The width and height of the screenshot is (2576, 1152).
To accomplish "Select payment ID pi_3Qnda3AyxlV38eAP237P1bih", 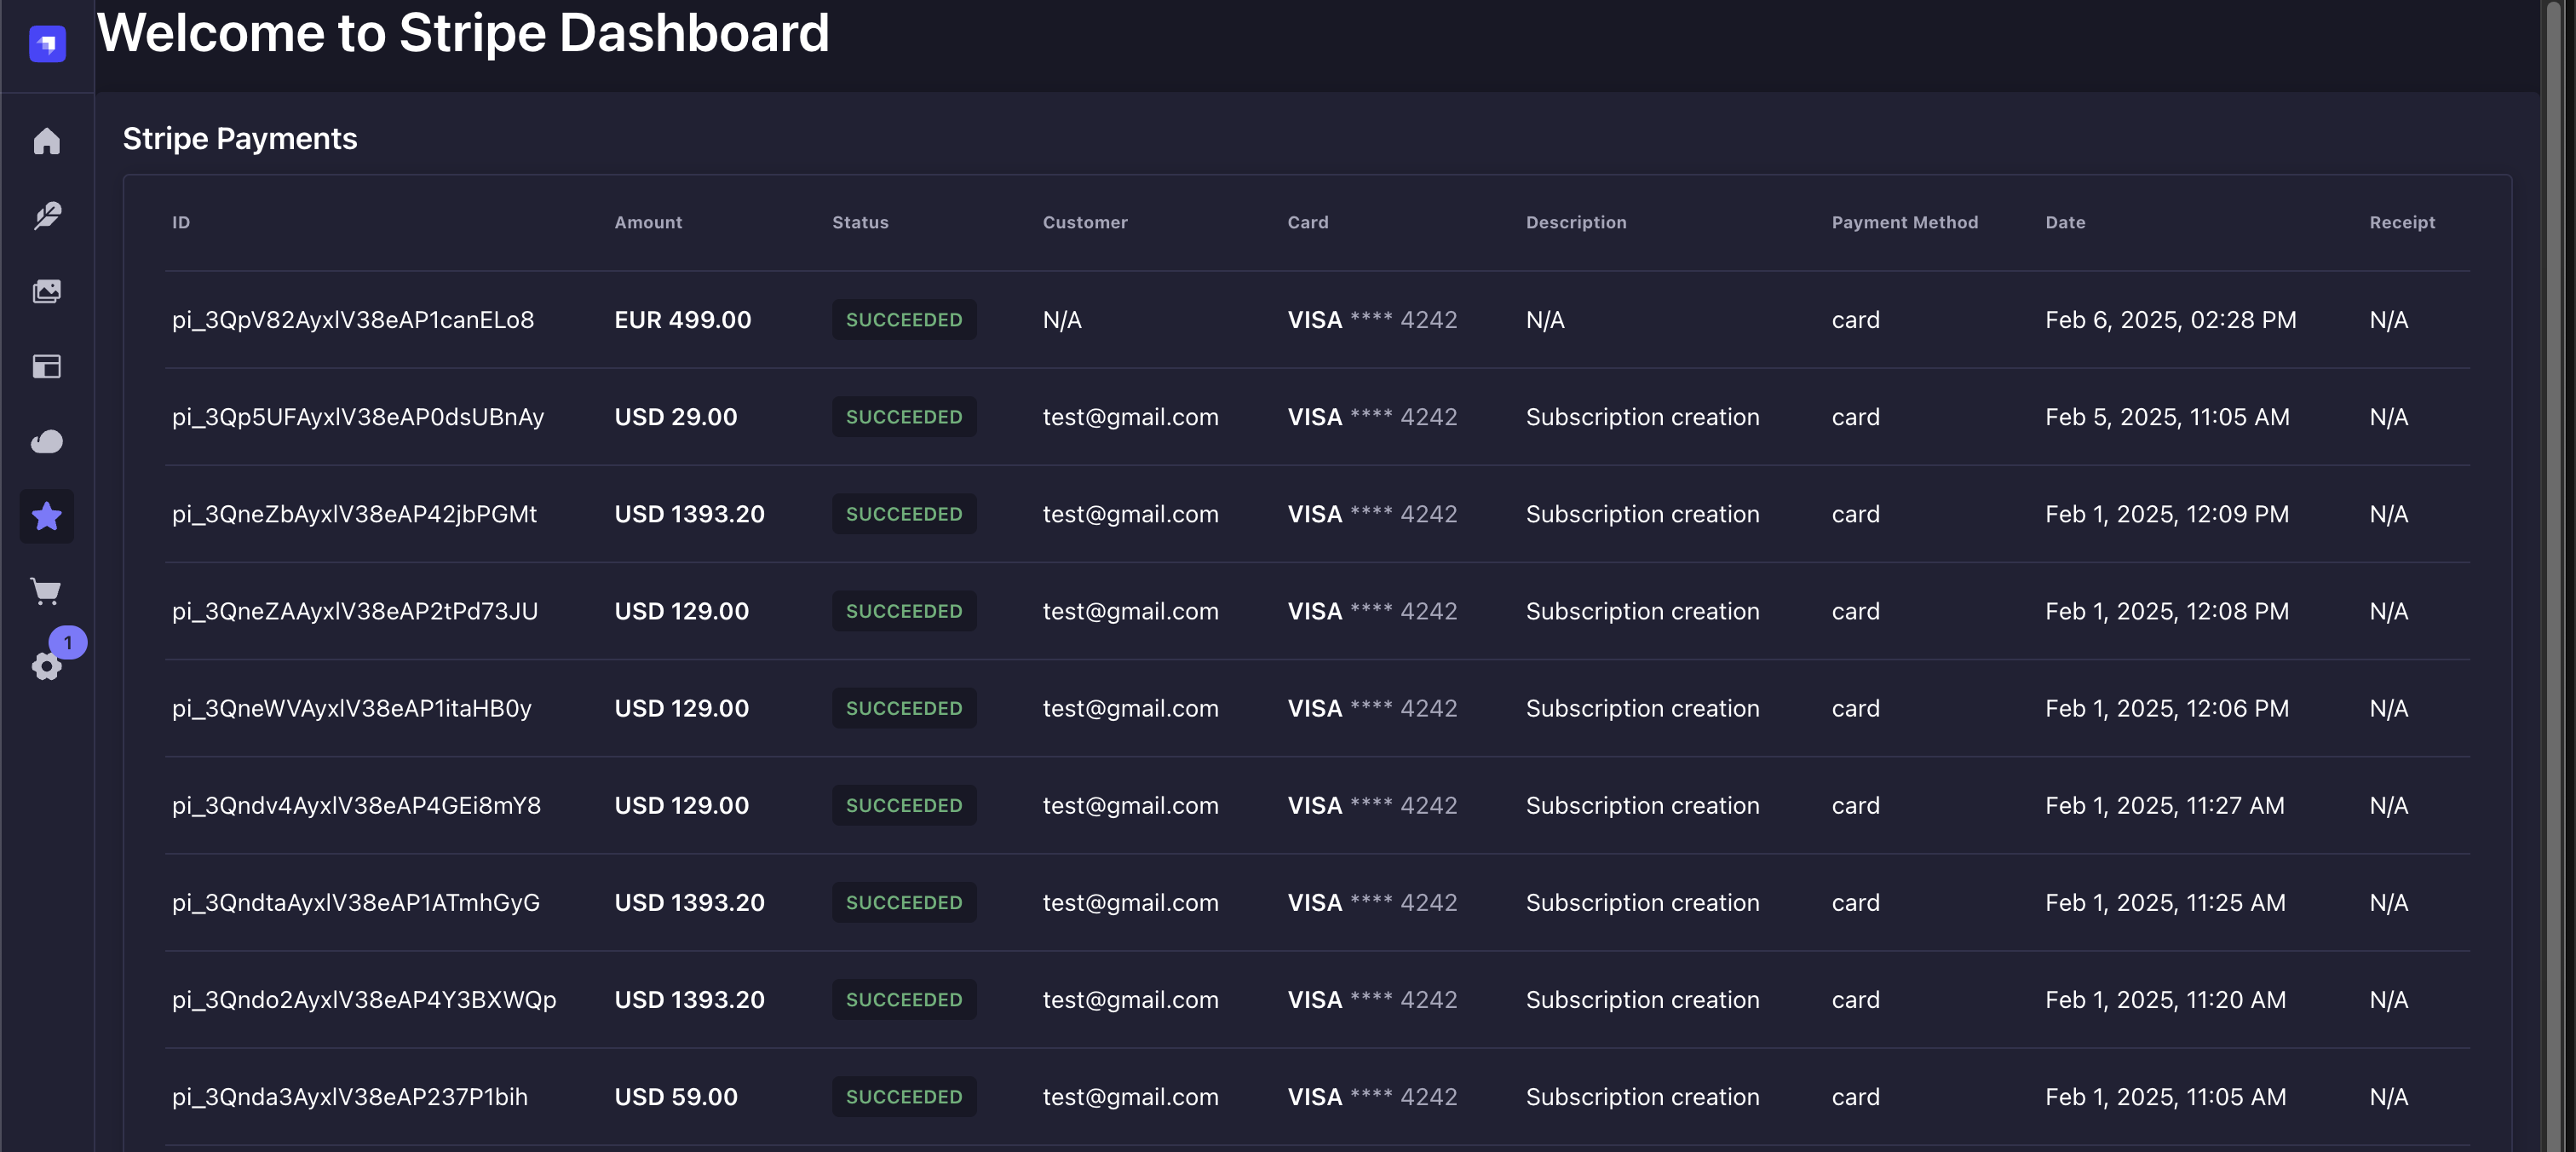I will point(350,1096).
